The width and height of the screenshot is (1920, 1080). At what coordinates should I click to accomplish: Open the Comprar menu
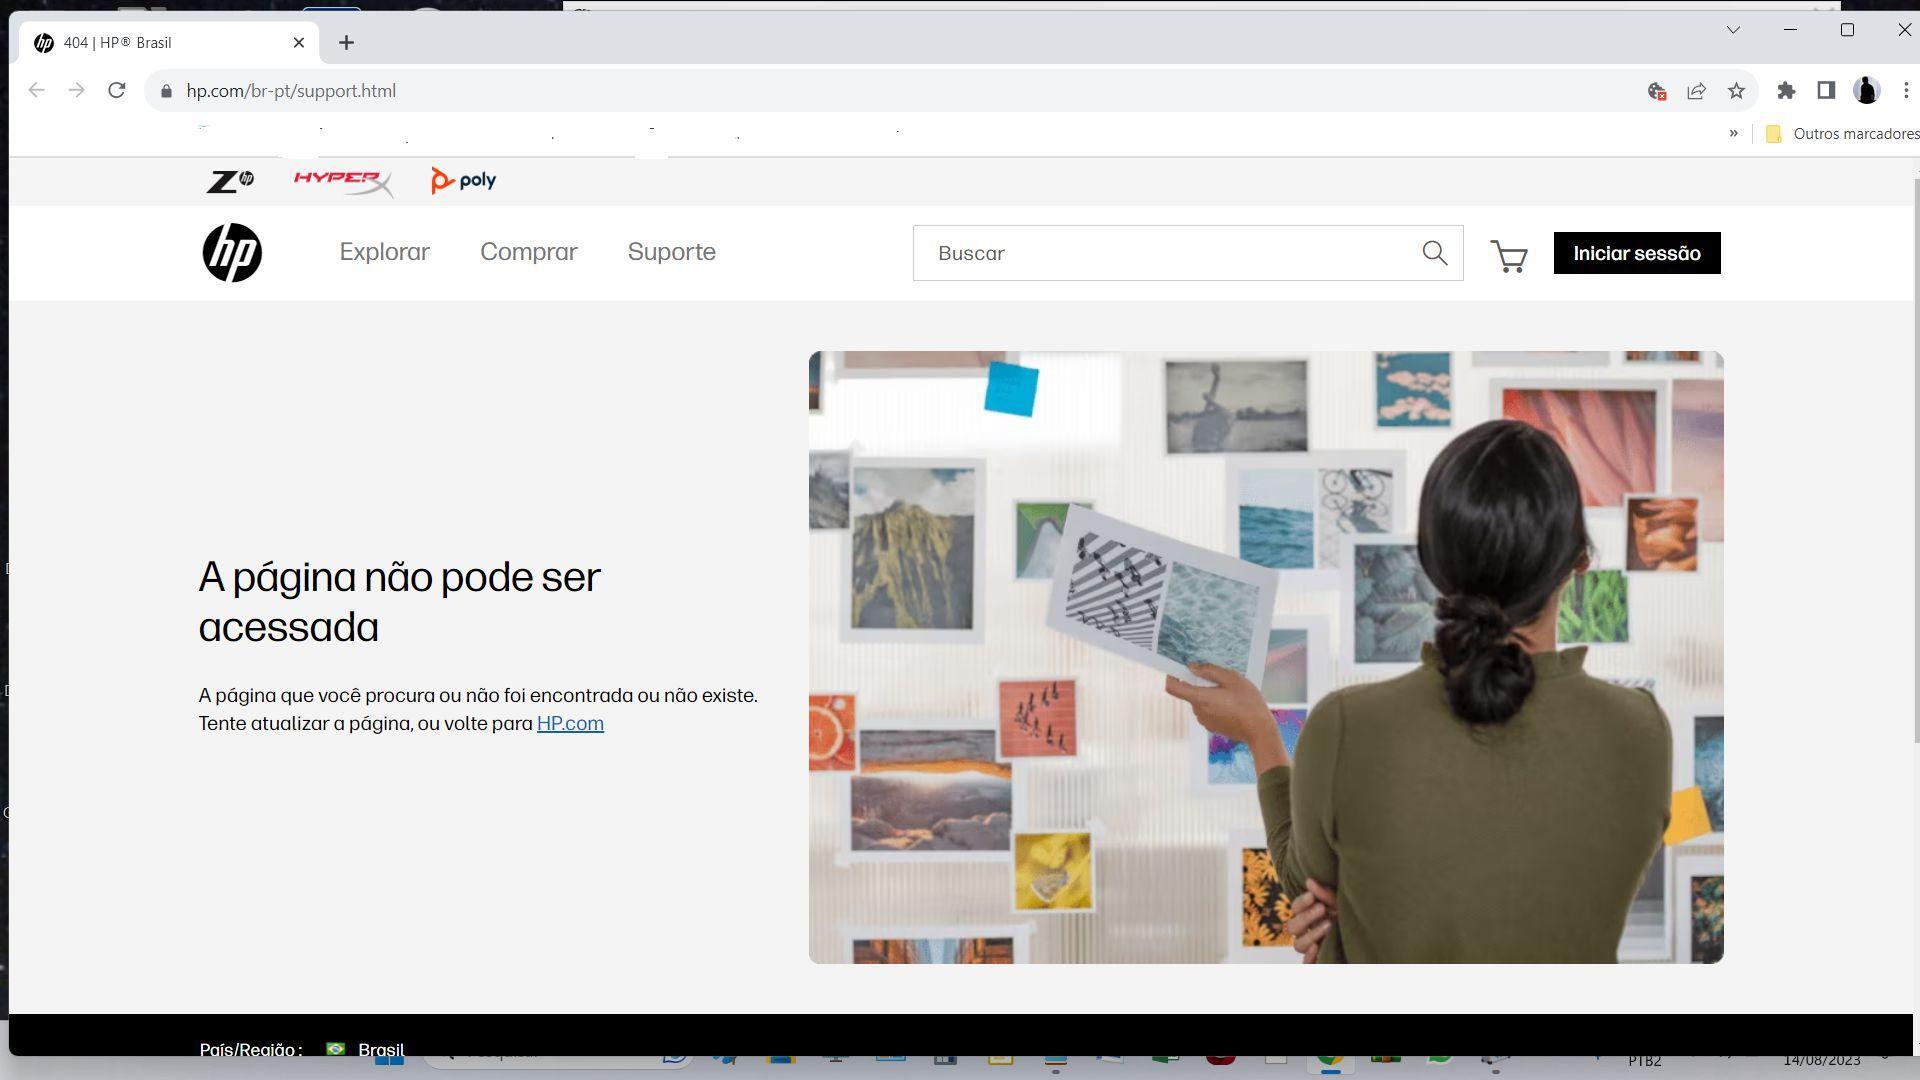(528, 252)
